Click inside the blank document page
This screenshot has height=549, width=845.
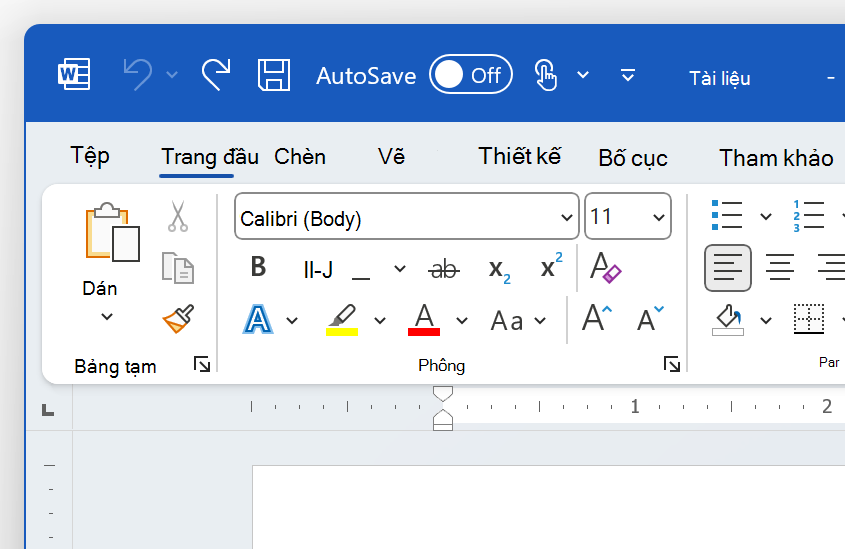pos(549,507)
